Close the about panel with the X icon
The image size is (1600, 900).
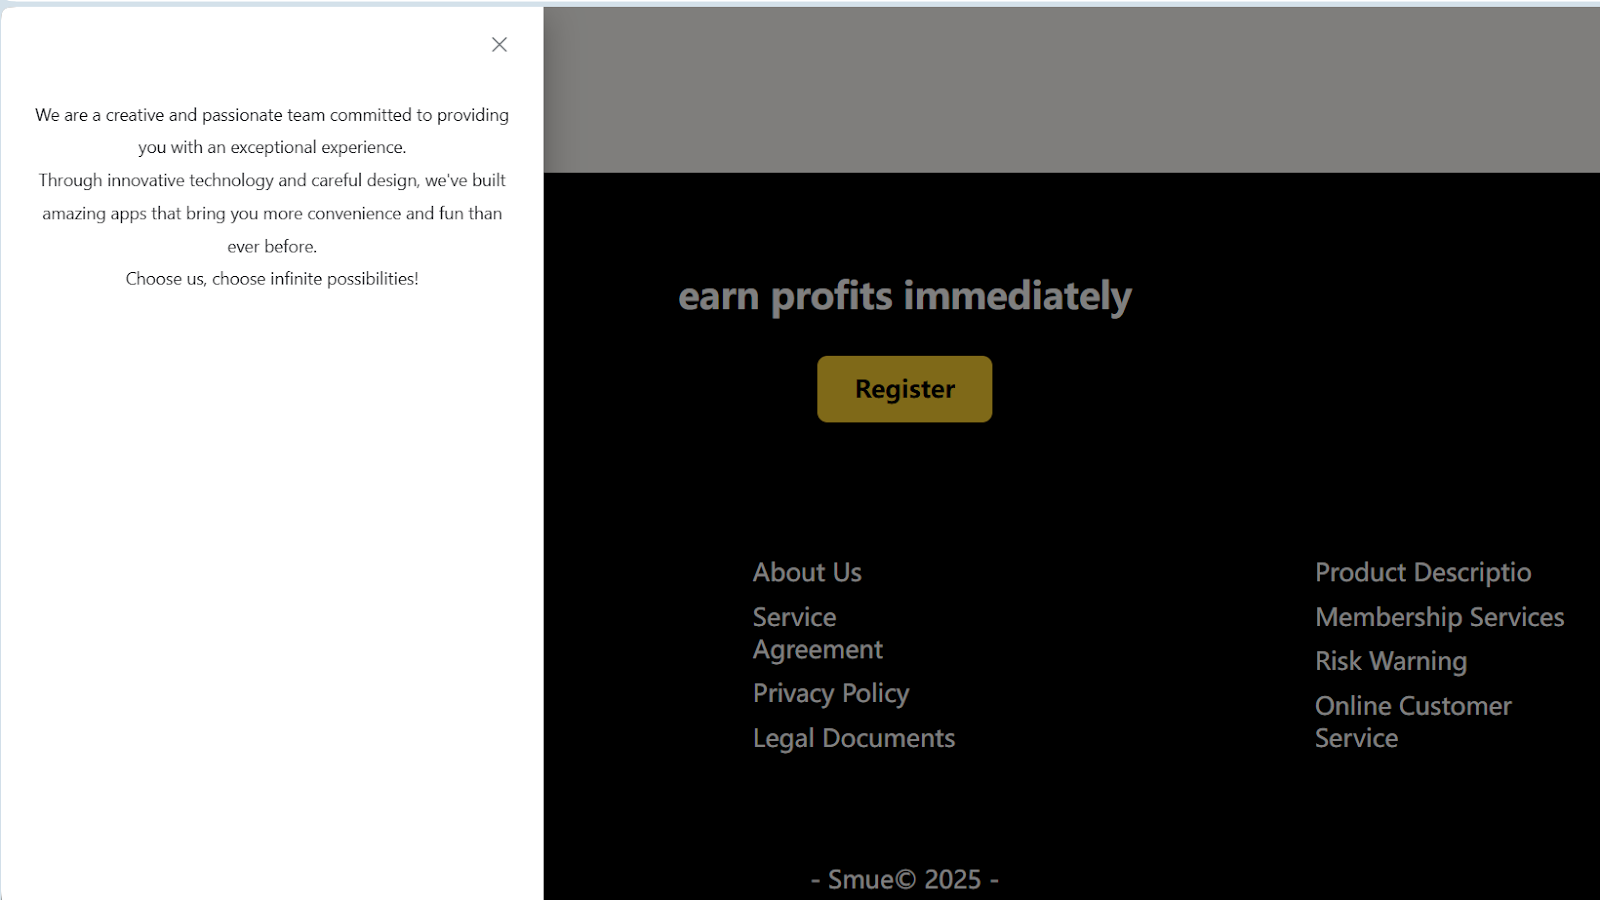click(499, 44)
